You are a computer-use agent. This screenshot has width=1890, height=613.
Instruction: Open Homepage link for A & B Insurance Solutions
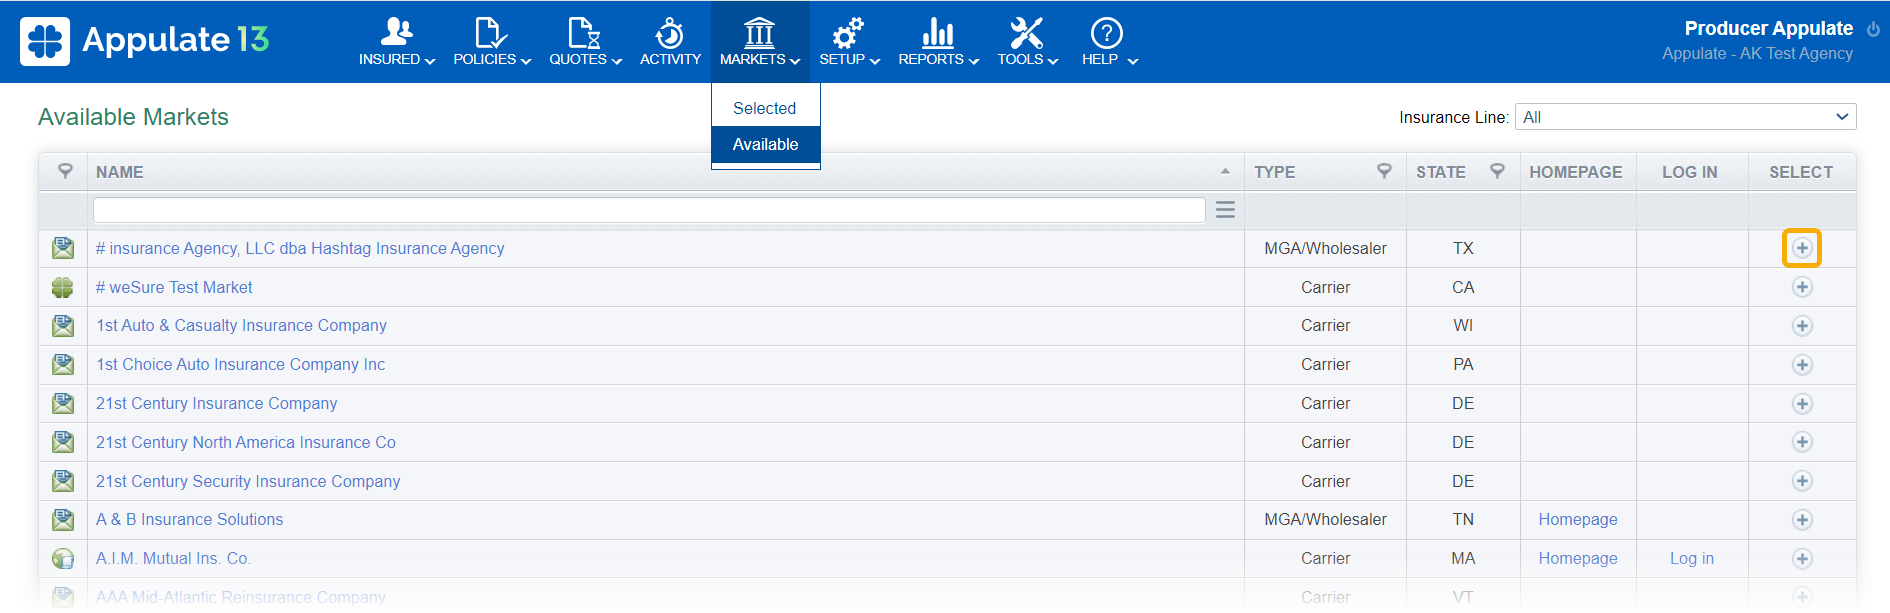(1577, 520)
